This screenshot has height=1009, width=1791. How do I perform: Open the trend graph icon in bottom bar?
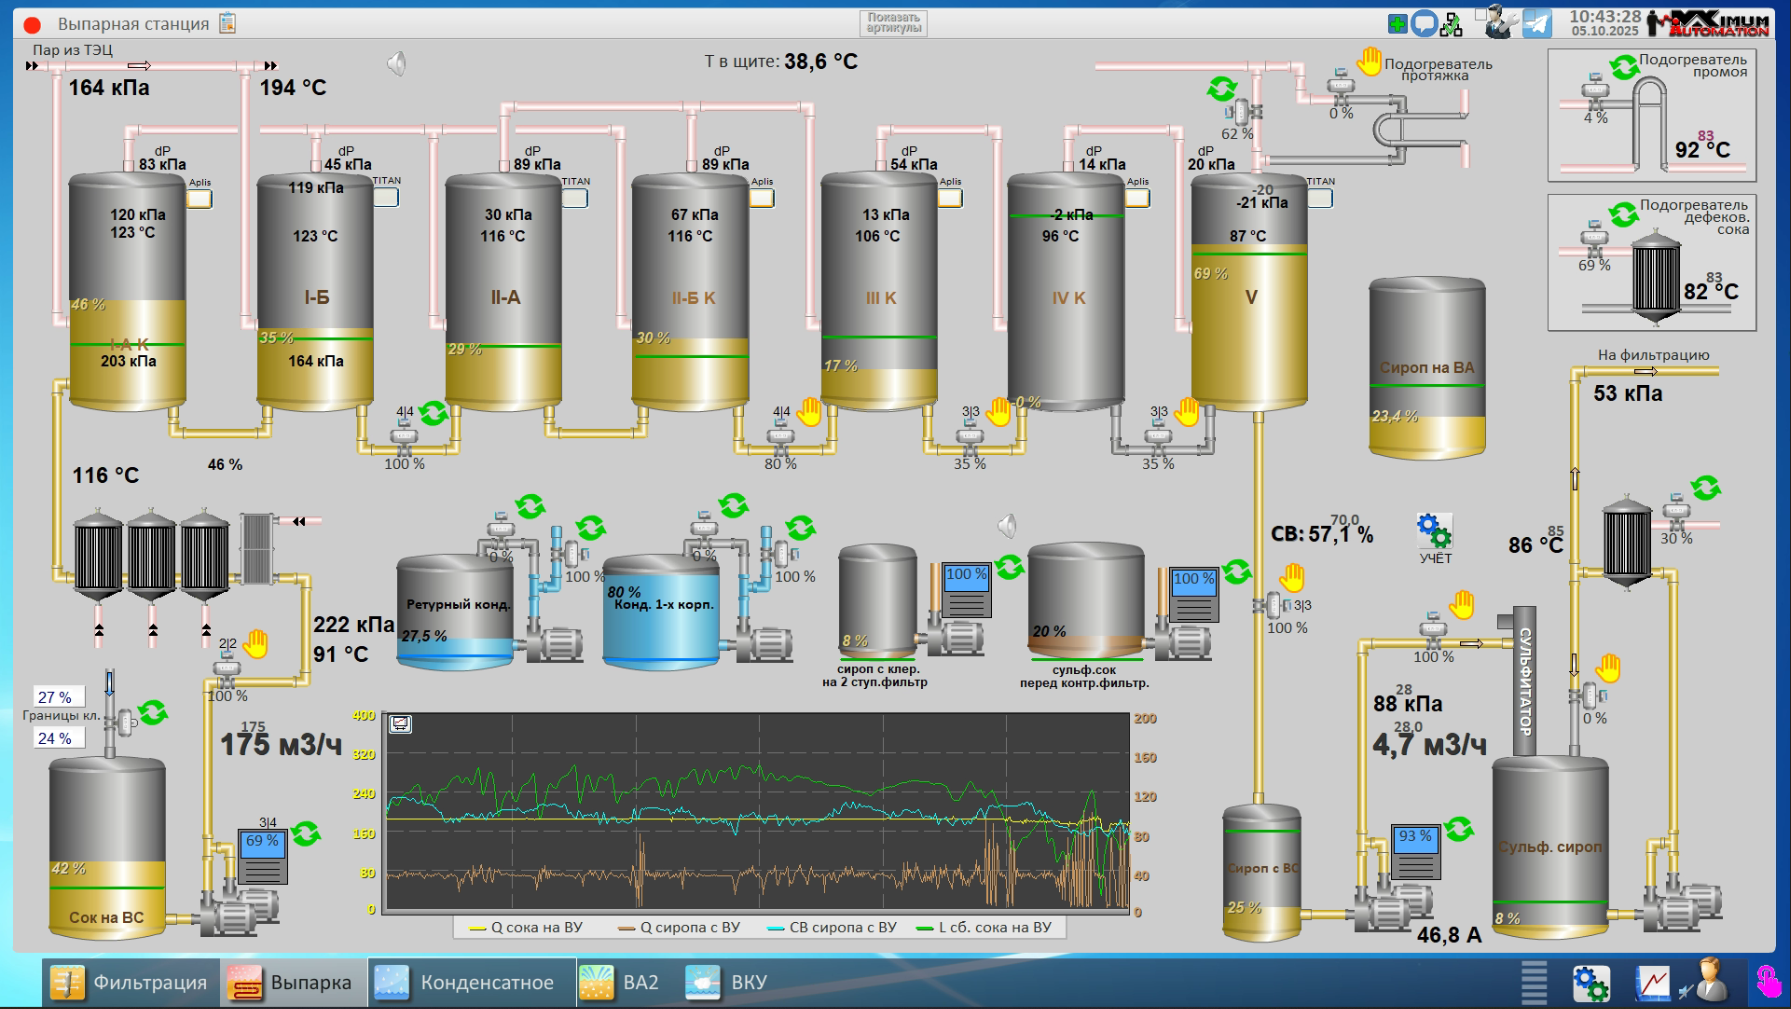[x=1652, y=982]
